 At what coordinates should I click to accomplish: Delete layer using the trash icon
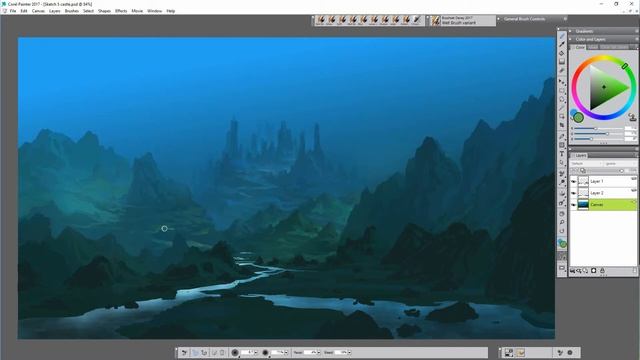[x=634, y=271]
